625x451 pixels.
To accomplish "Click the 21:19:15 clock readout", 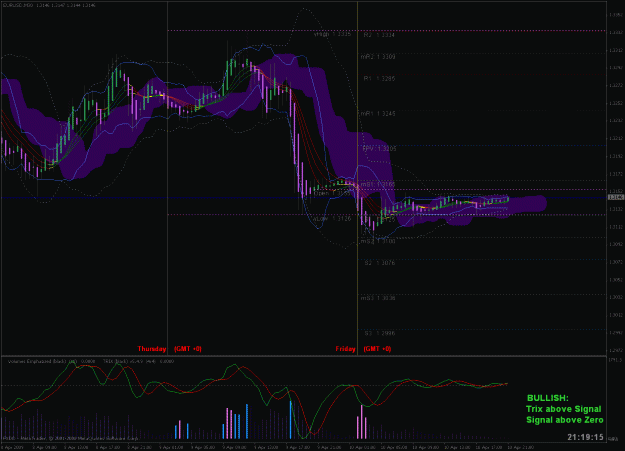I will [x=585, y=437].
